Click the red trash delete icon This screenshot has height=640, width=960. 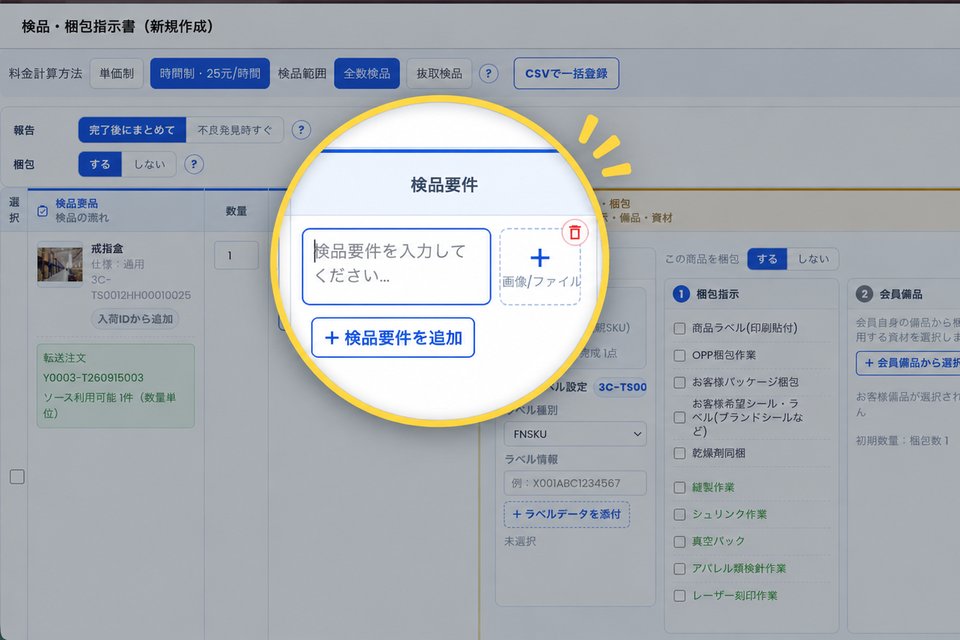pos(575,233)
